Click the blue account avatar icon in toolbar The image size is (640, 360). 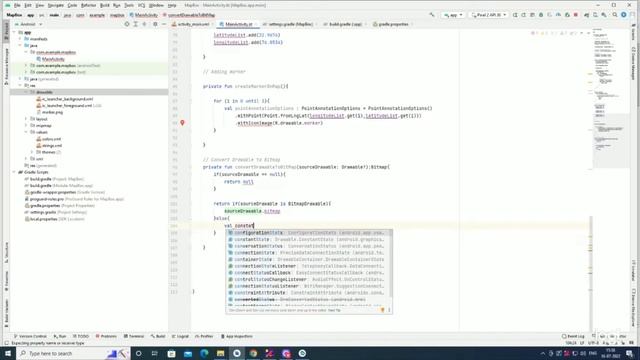click(624, 15)
